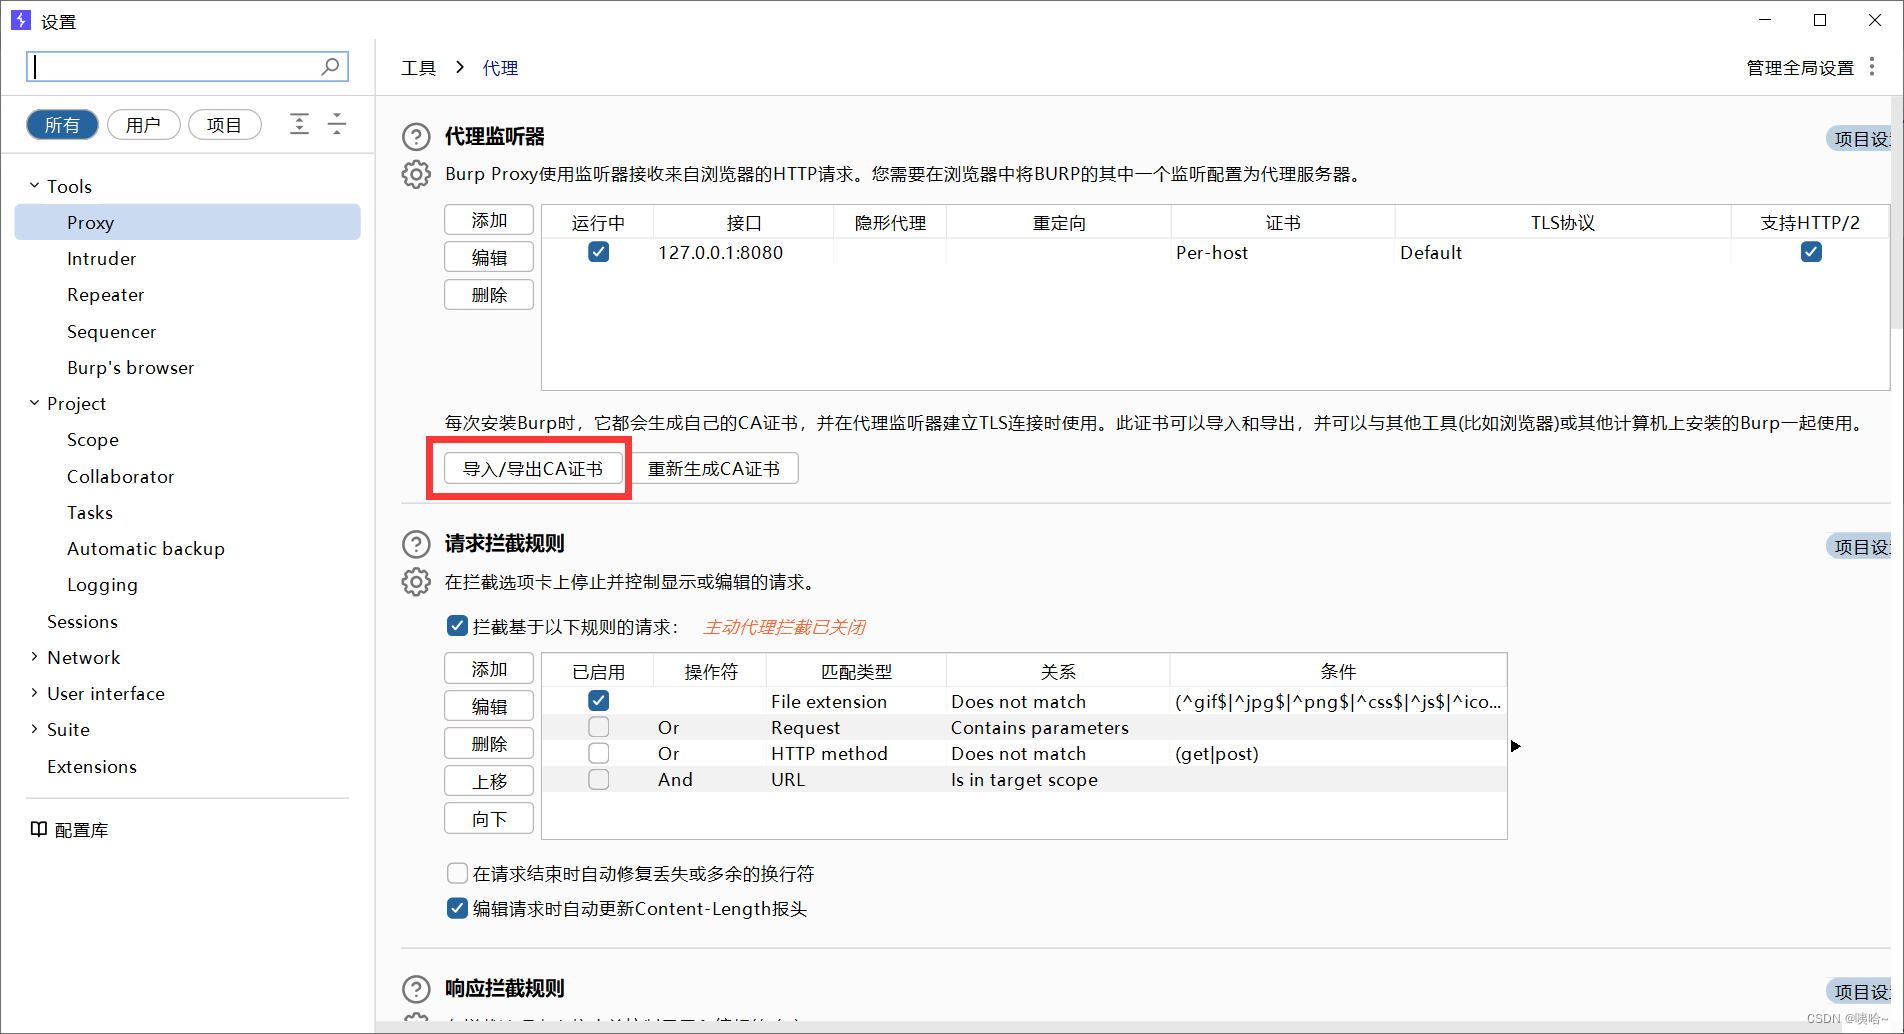Select Collaborator under Project
Image resolution: width=1904 pixels, height=1034 pixels.
120,476
